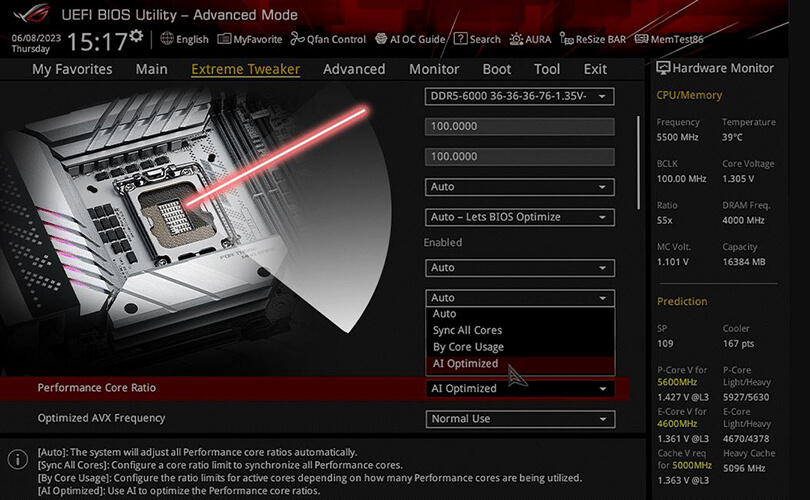Go to the Exit menu
The image size is (810, 500).
pyautogui.click(x=595, y=69)
